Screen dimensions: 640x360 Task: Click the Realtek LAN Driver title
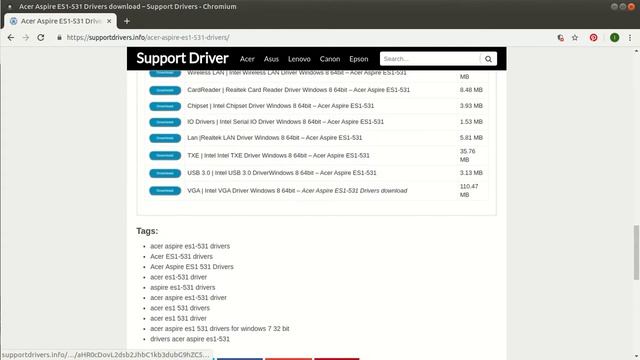(275, 138)
